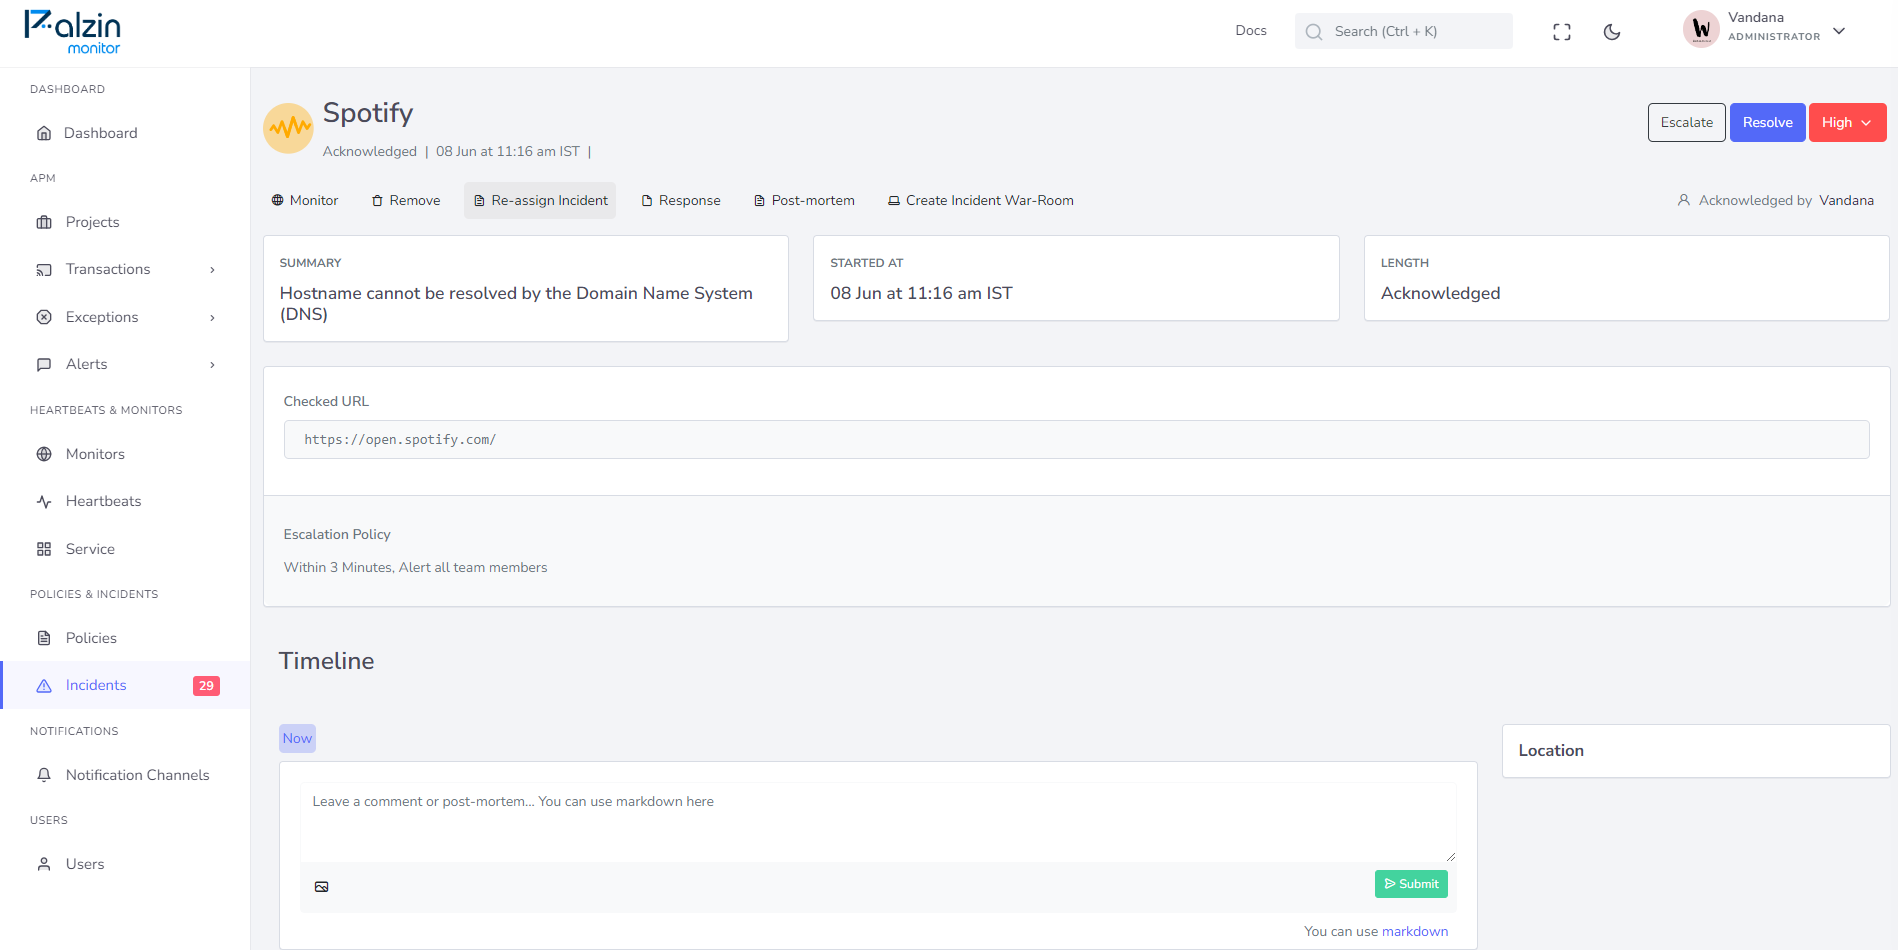
Task: Focus the Search (Ctrl + K) field
Action: [1403, 31]
